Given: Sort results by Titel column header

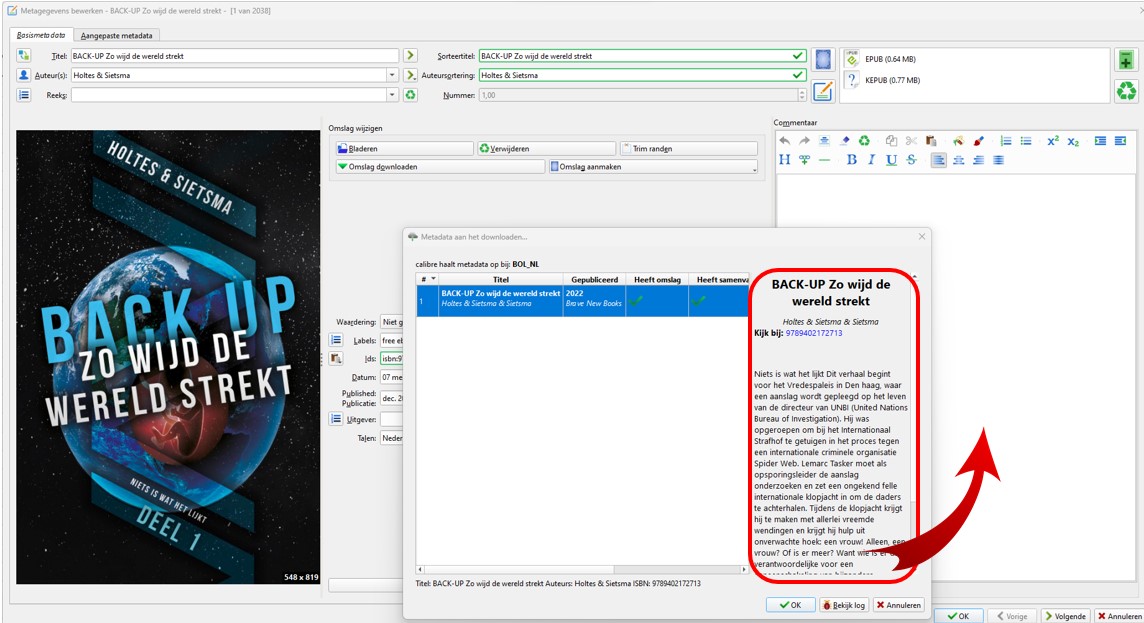Looking at the screenshot, I should point(500,279).
